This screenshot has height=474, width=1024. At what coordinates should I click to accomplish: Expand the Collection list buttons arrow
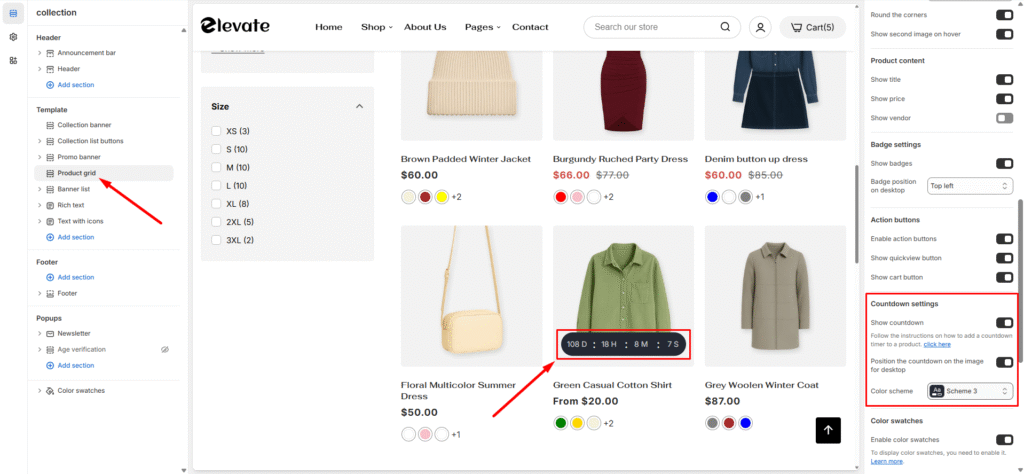point(40,141)
